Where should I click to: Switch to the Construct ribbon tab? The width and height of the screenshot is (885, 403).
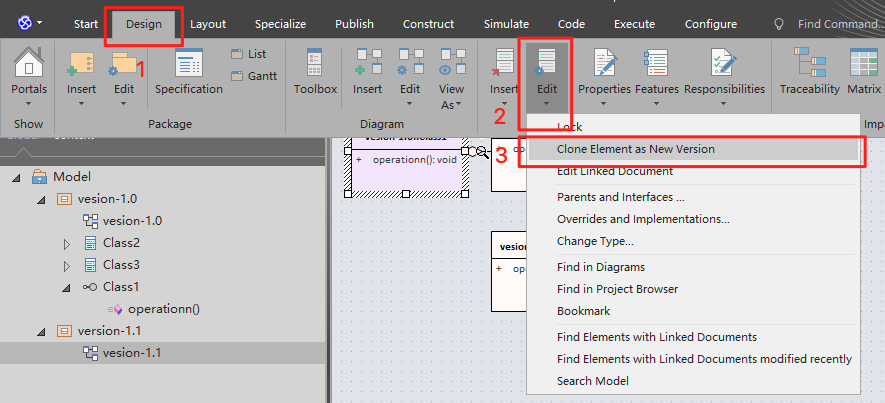428,24
